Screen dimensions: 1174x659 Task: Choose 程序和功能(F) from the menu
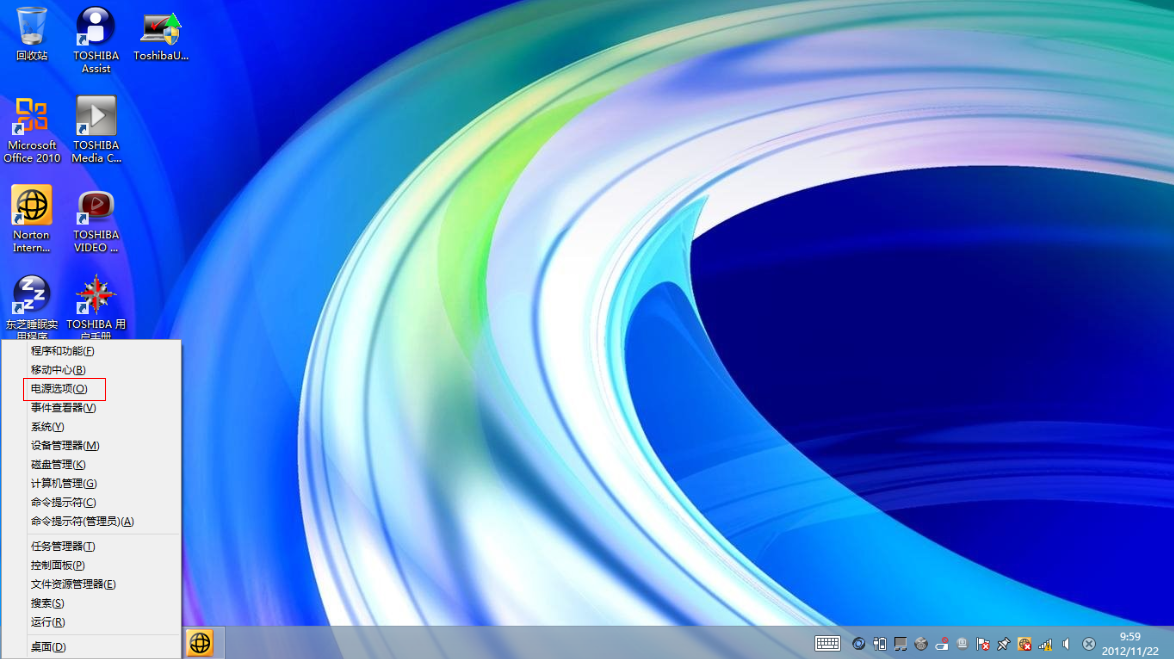[91, 350]
